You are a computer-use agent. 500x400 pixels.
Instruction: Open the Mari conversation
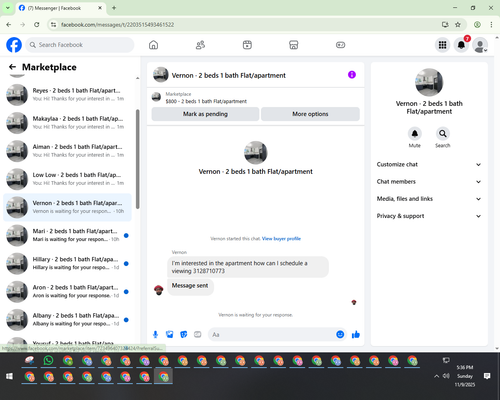[x=67, y=235]
